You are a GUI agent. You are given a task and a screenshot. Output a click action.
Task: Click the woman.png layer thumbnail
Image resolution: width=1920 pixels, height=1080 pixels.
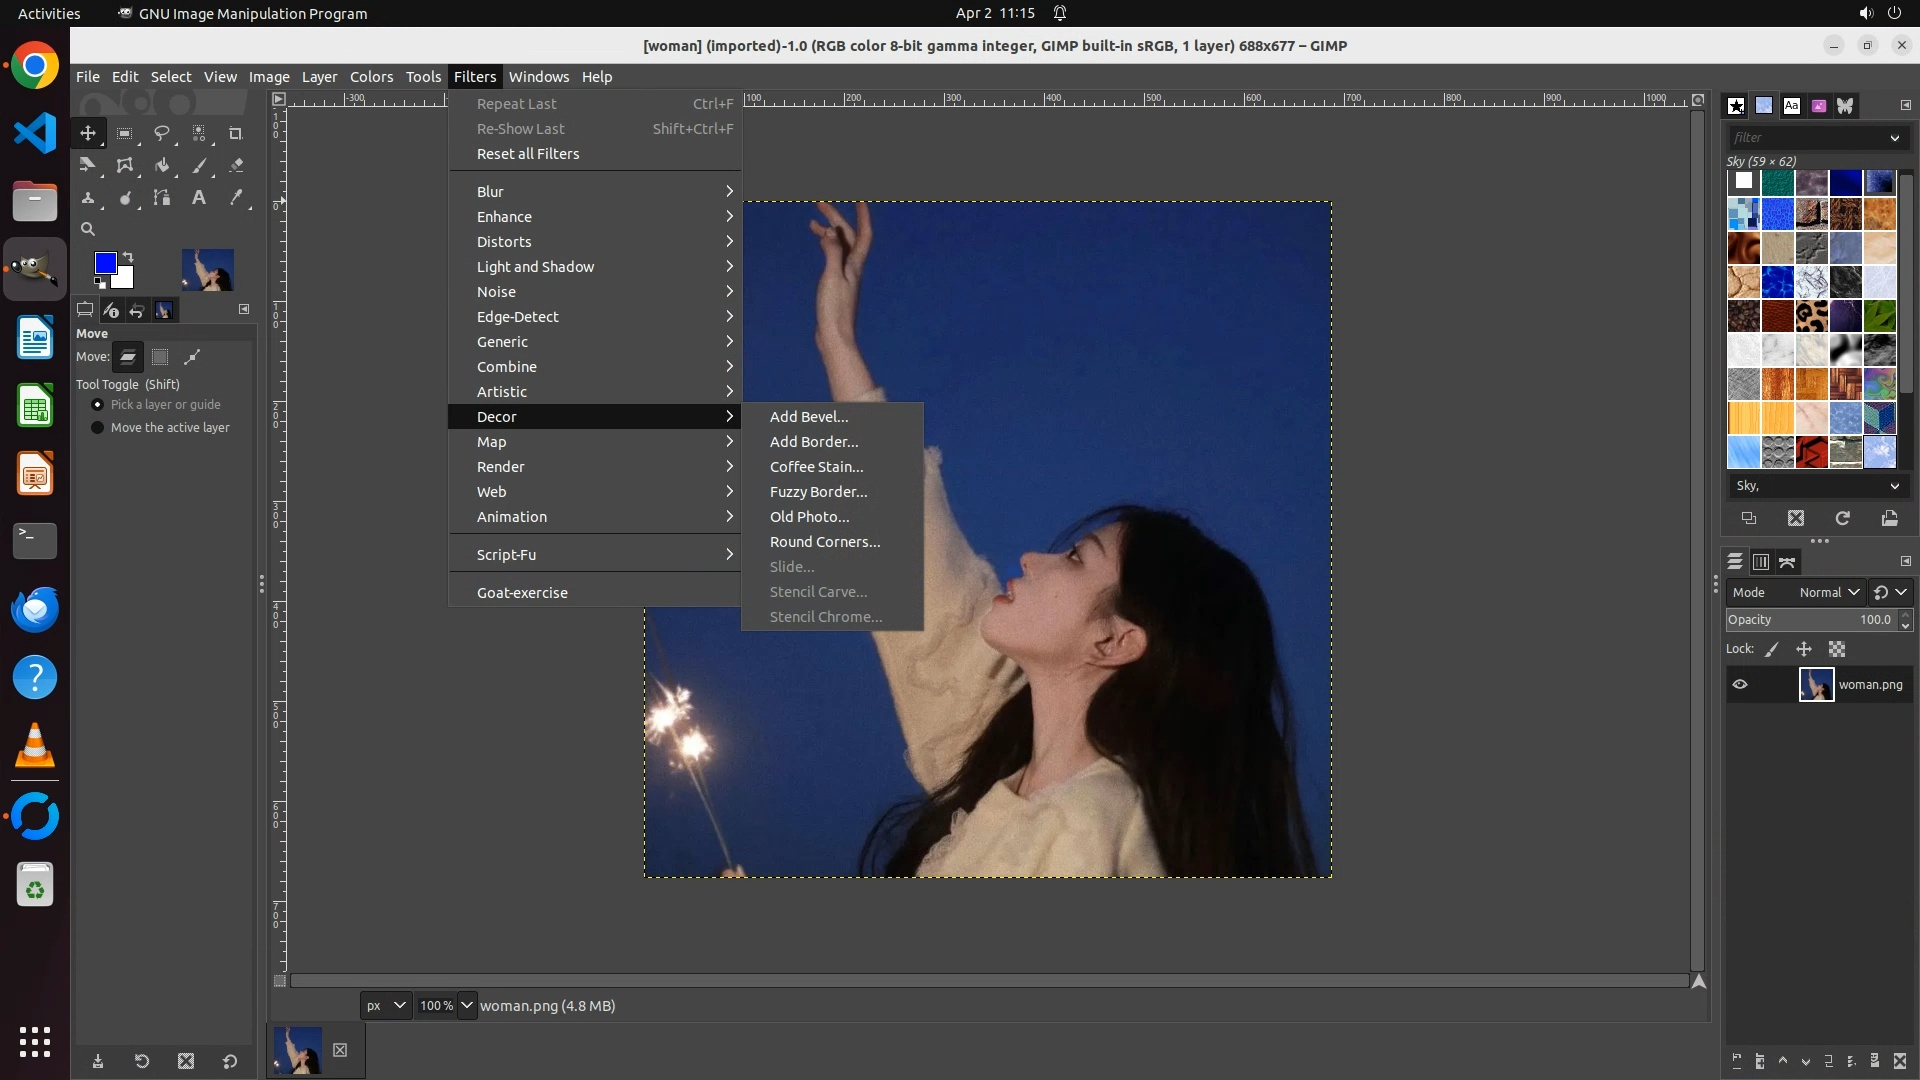[x=1816, y=685]
